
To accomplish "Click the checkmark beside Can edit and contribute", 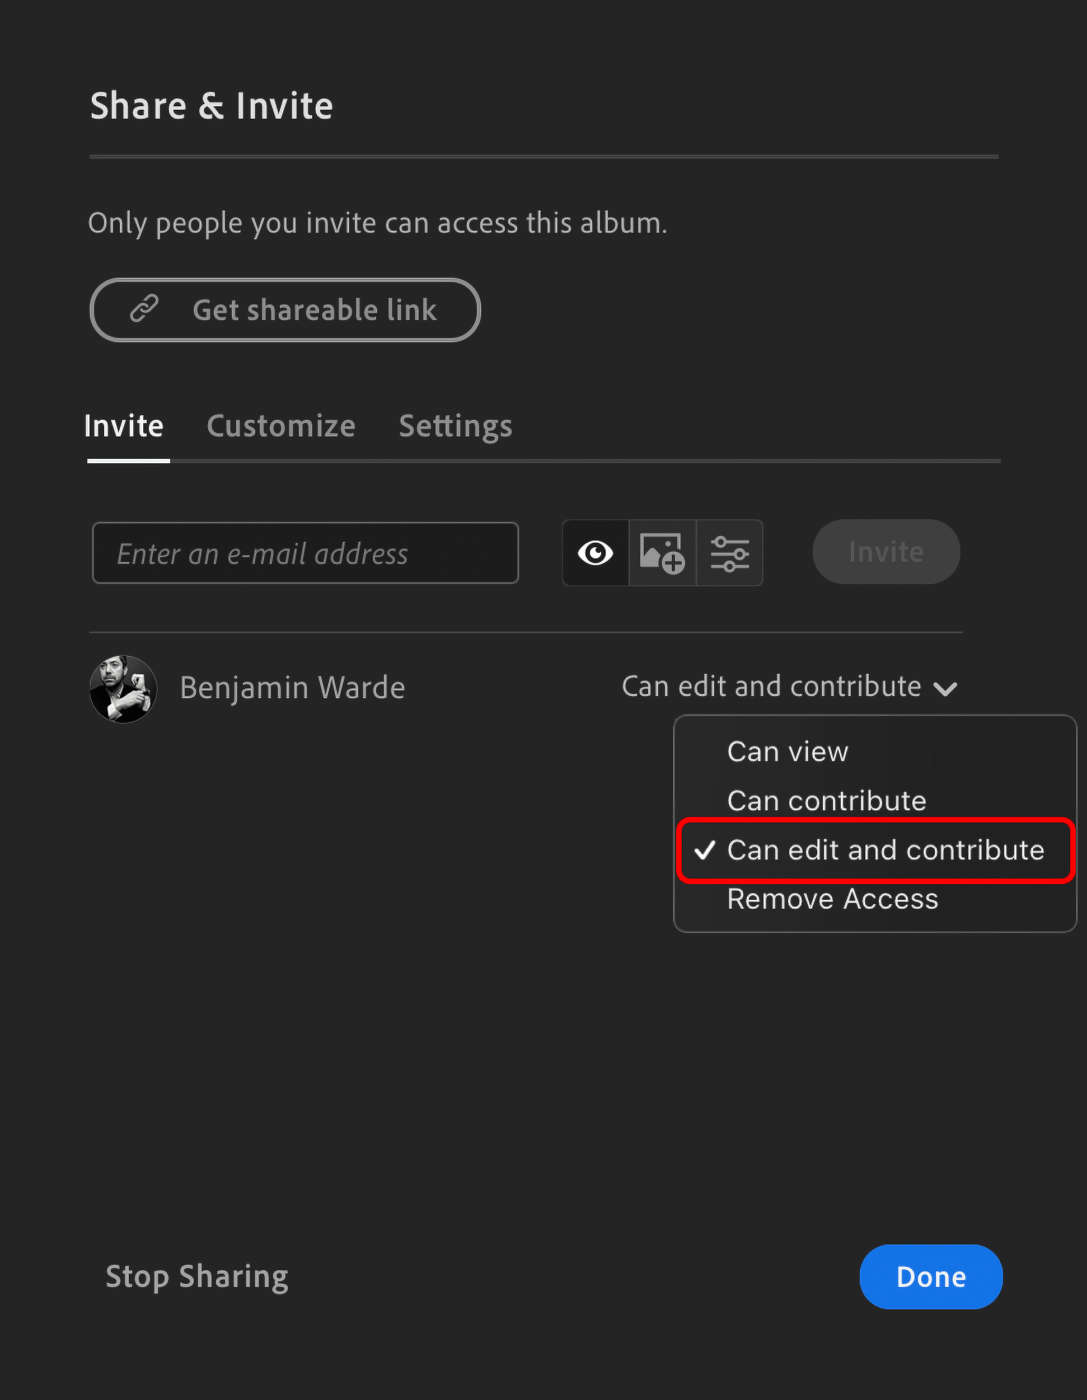I will click(x=705, y=851).
